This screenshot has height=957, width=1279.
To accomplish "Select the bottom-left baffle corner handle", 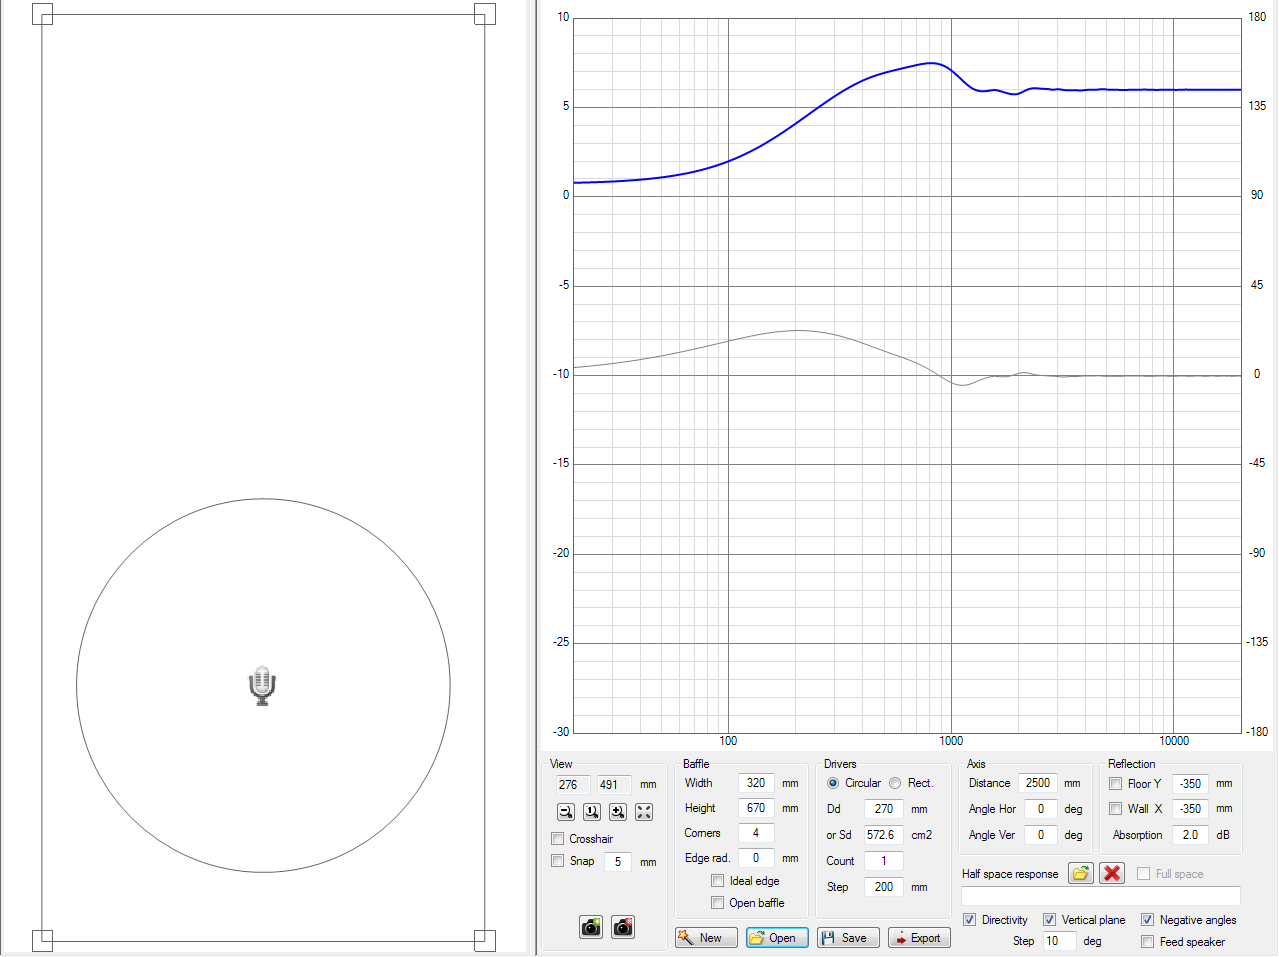I will click(x=42, y=940).
